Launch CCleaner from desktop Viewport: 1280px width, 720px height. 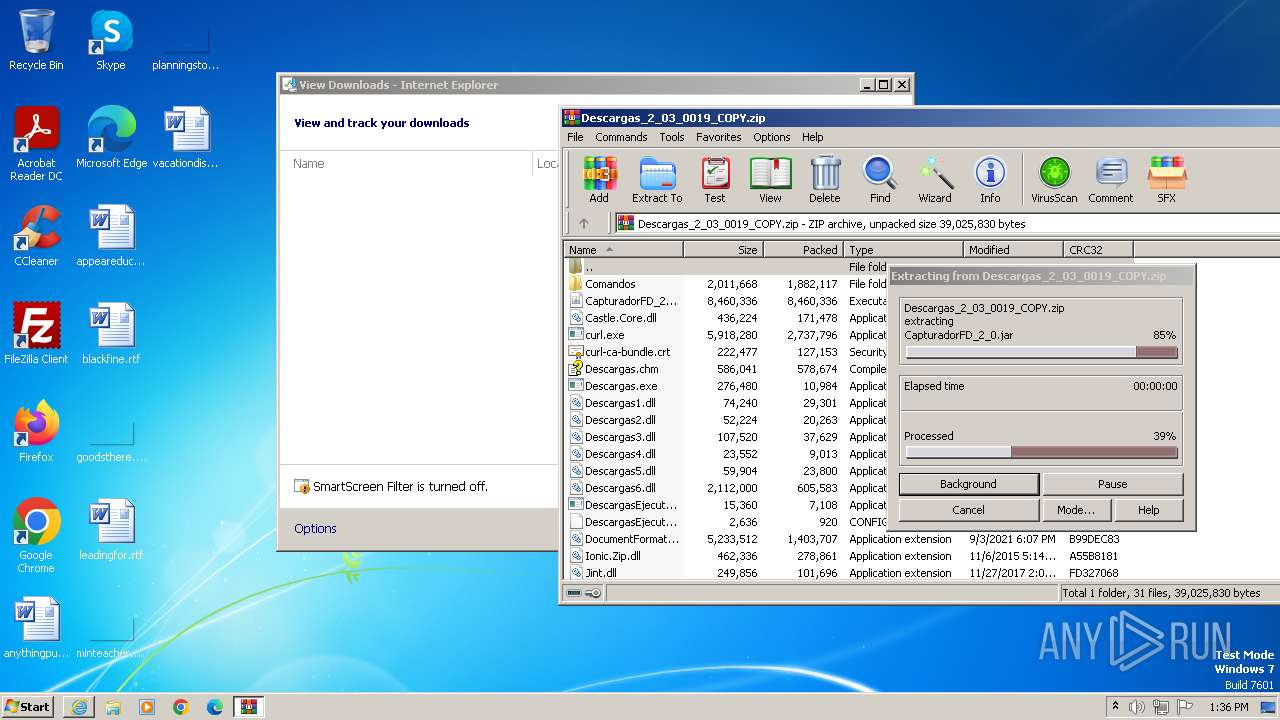36,236
